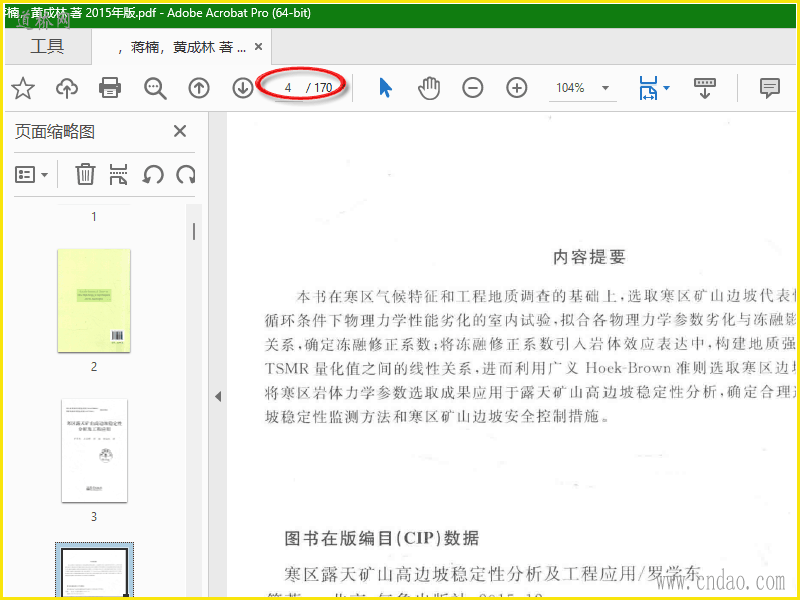Click the thumbnail panel scrollbar handle
800x600 pixels.
(x=194, y=231)
